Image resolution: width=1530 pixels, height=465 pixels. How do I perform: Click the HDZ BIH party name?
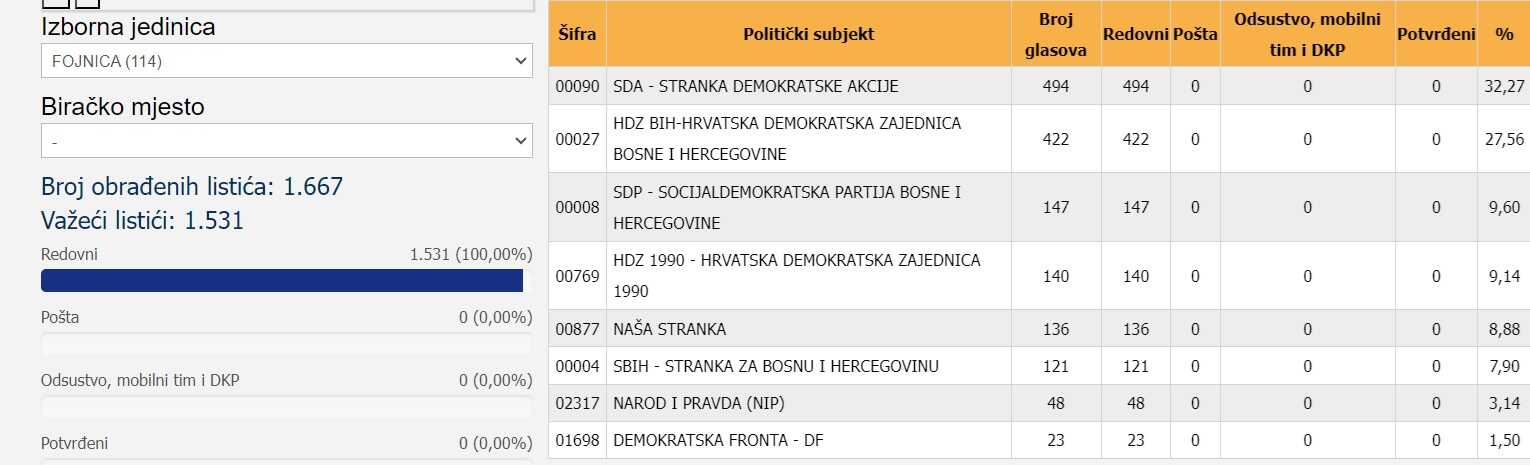click(787, 139)
